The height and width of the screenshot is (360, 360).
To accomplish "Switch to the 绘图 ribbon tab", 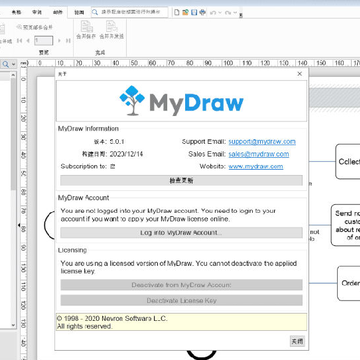I will (x=79, y=12).
